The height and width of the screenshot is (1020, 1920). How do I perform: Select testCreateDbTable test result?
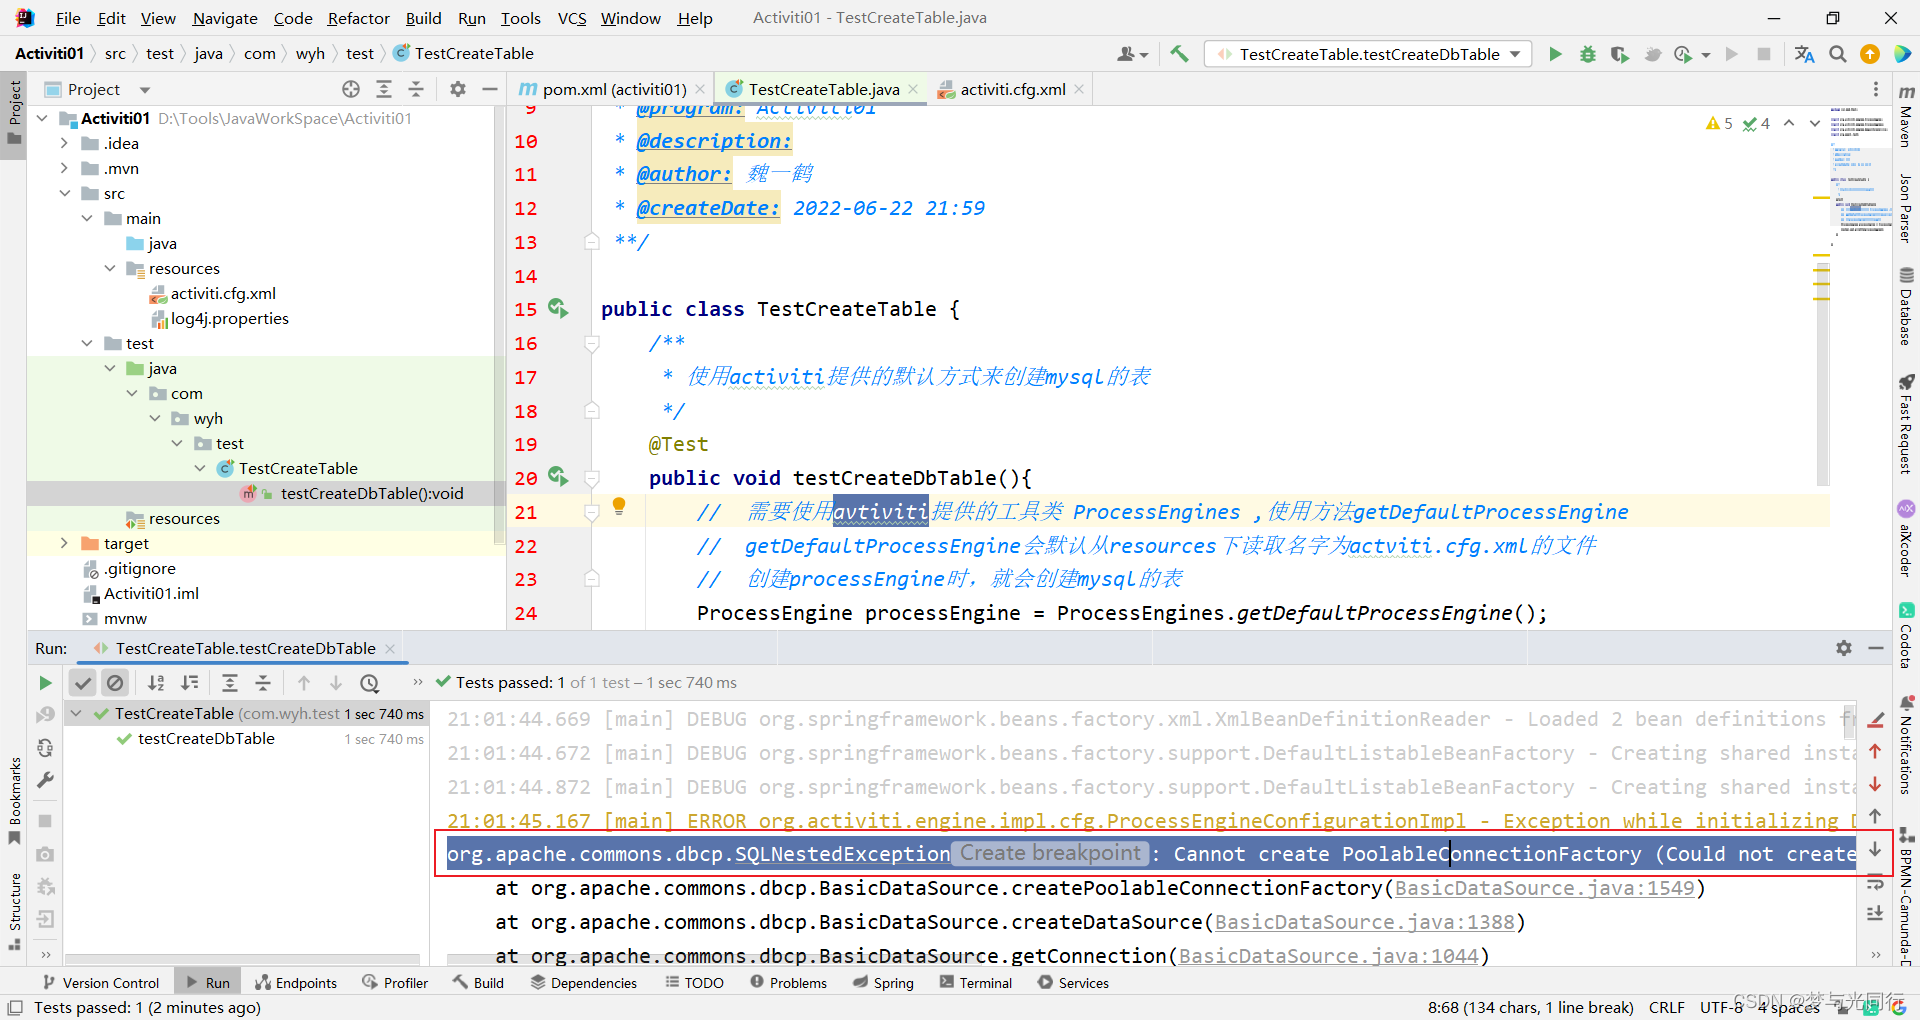tap(206, 739)
